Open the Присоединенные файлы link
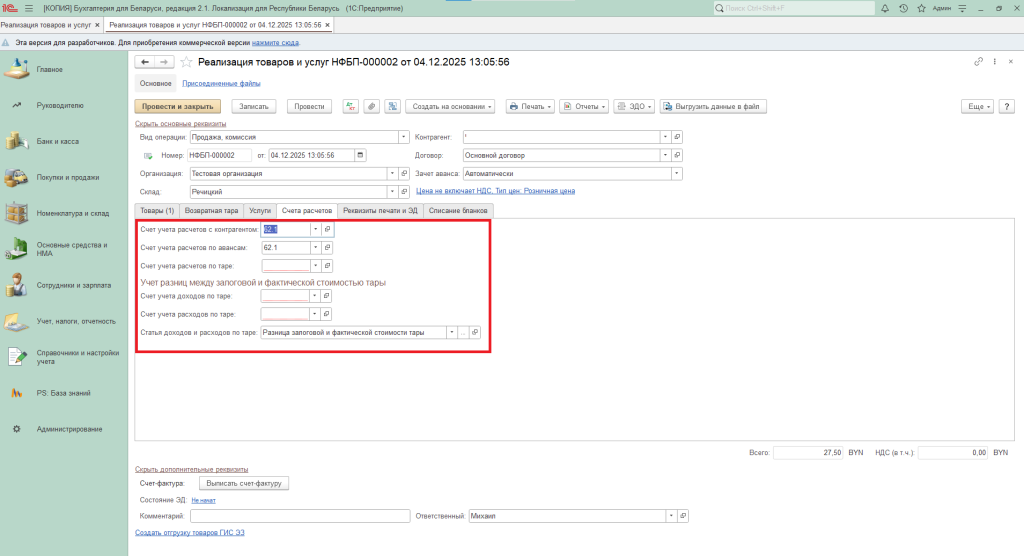 (221, 84)
